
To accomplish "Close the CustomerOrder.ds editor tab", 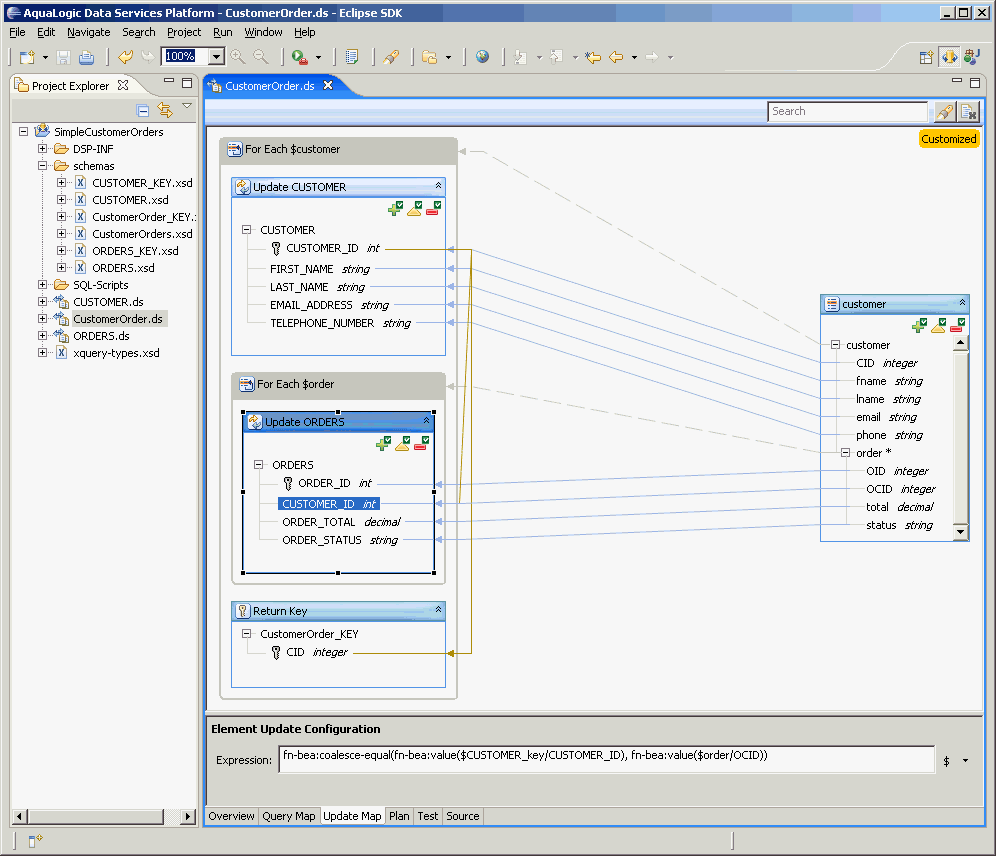I will click(328, 85).
